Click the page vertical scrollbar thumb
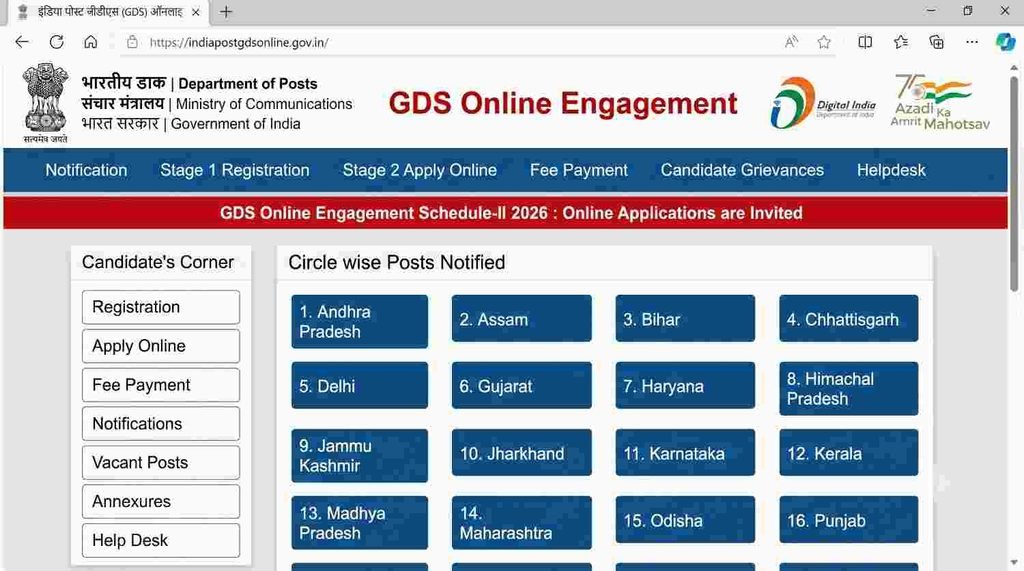 [x=1014, y=183]
